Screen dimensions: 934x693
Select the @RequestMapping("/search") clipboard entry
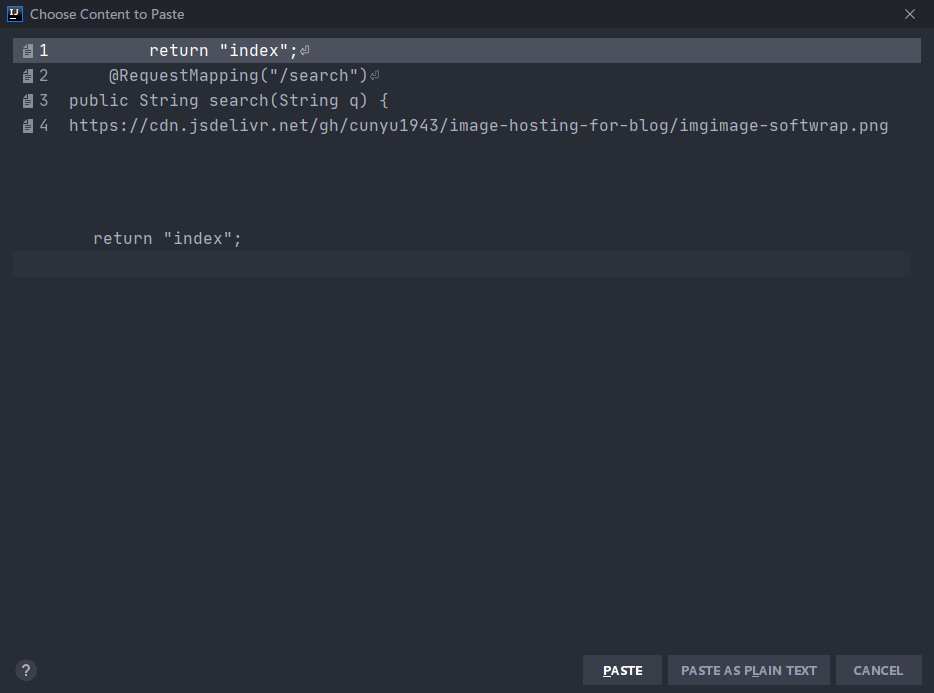click(238, 76)
